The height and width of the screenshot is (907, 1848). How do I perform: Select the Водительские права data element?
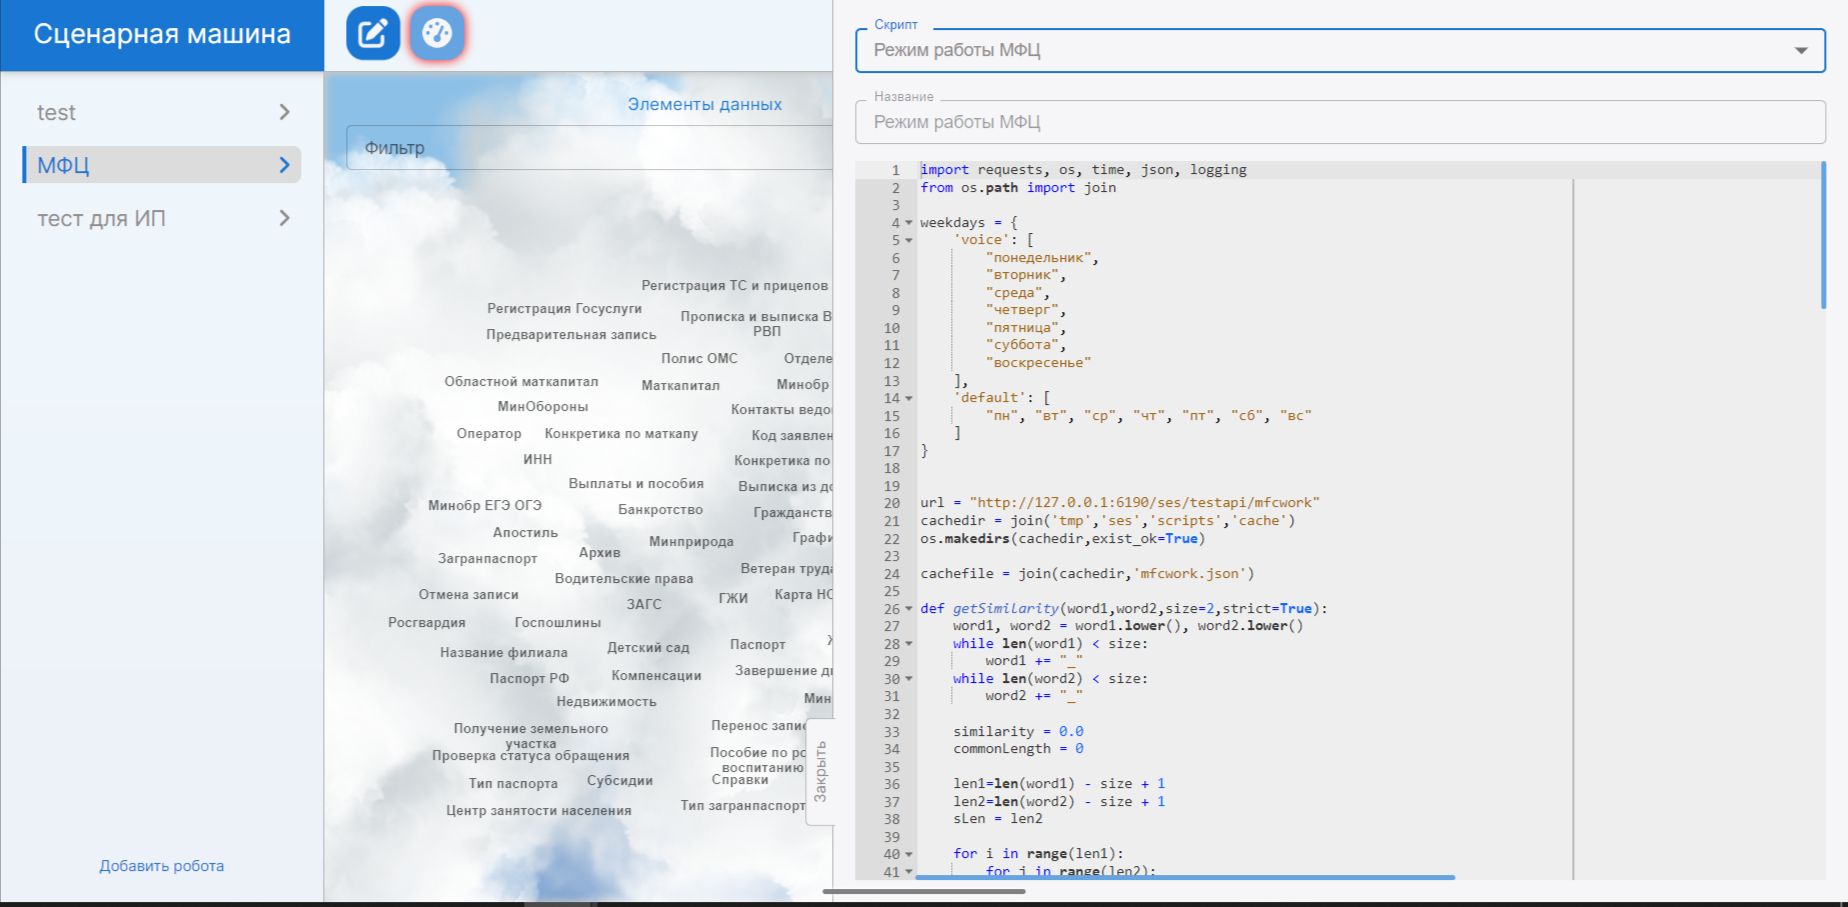point(623,578)
